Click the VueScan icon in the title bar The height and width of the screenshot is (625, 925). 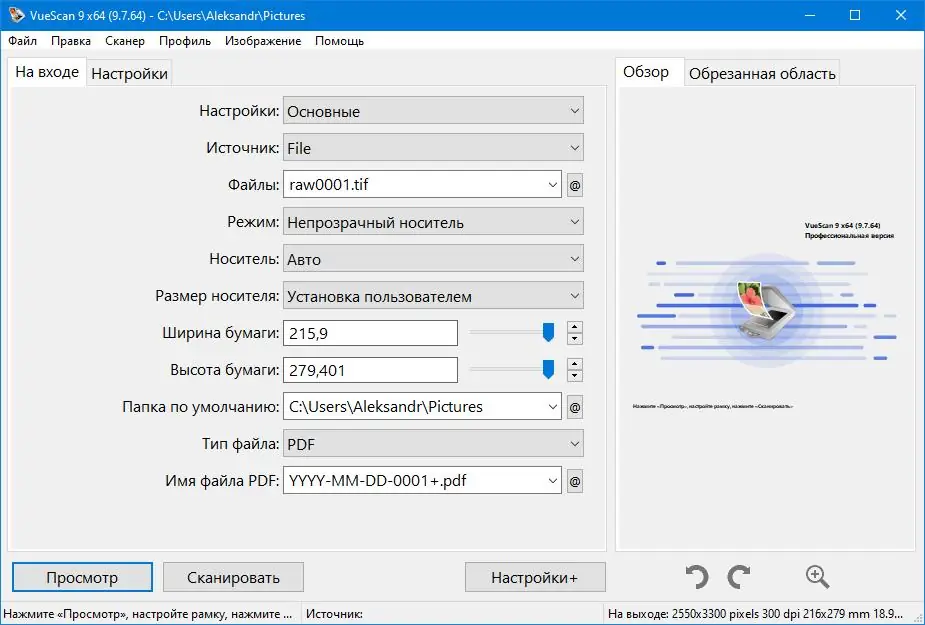click(x=14, y=15)
